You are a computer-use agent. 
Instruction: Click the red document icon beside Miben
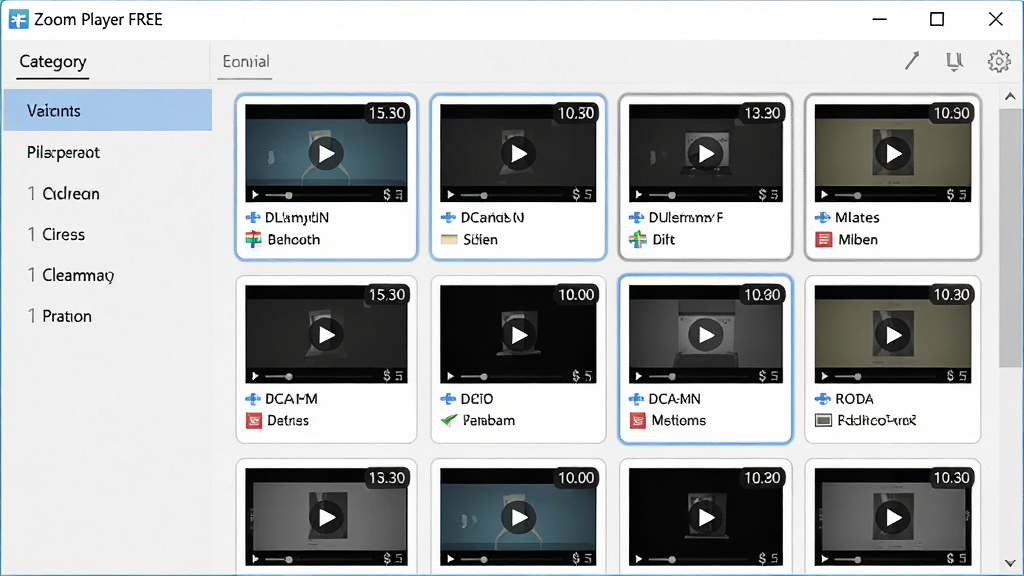tap(824, 240)
